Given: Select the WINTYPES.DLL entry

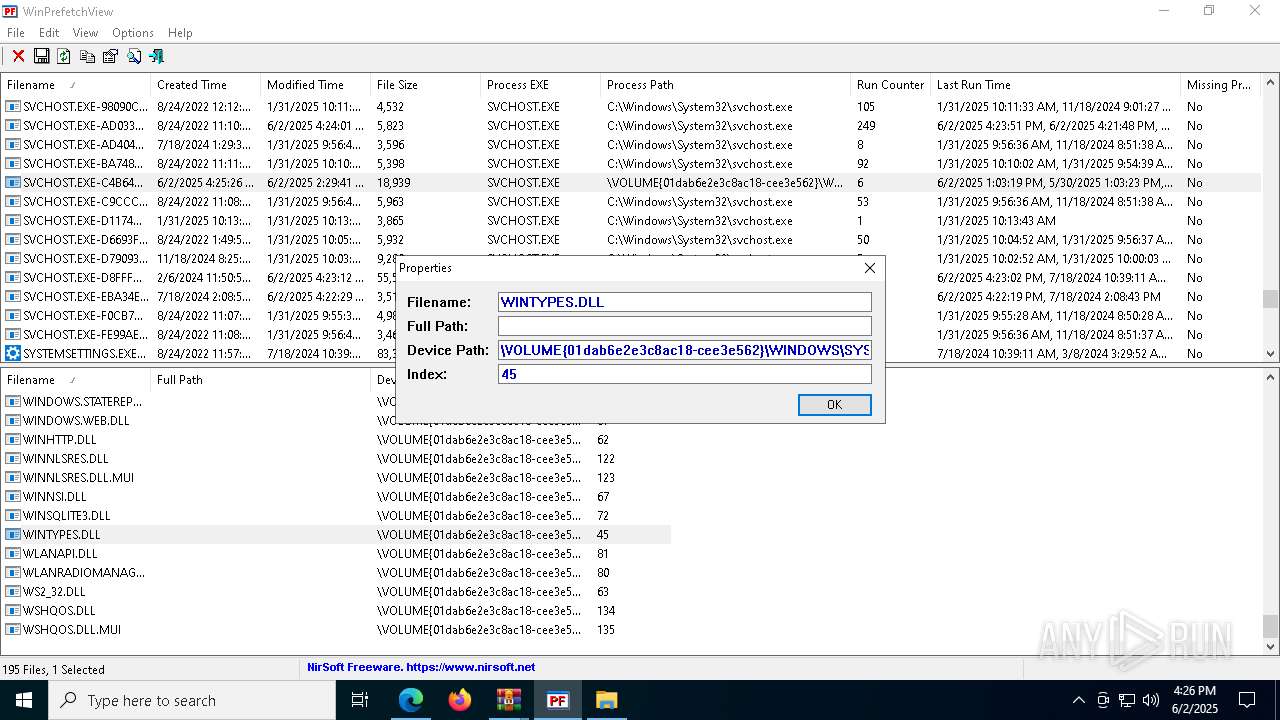Looking at the screenshot, I should pos(336,535).
